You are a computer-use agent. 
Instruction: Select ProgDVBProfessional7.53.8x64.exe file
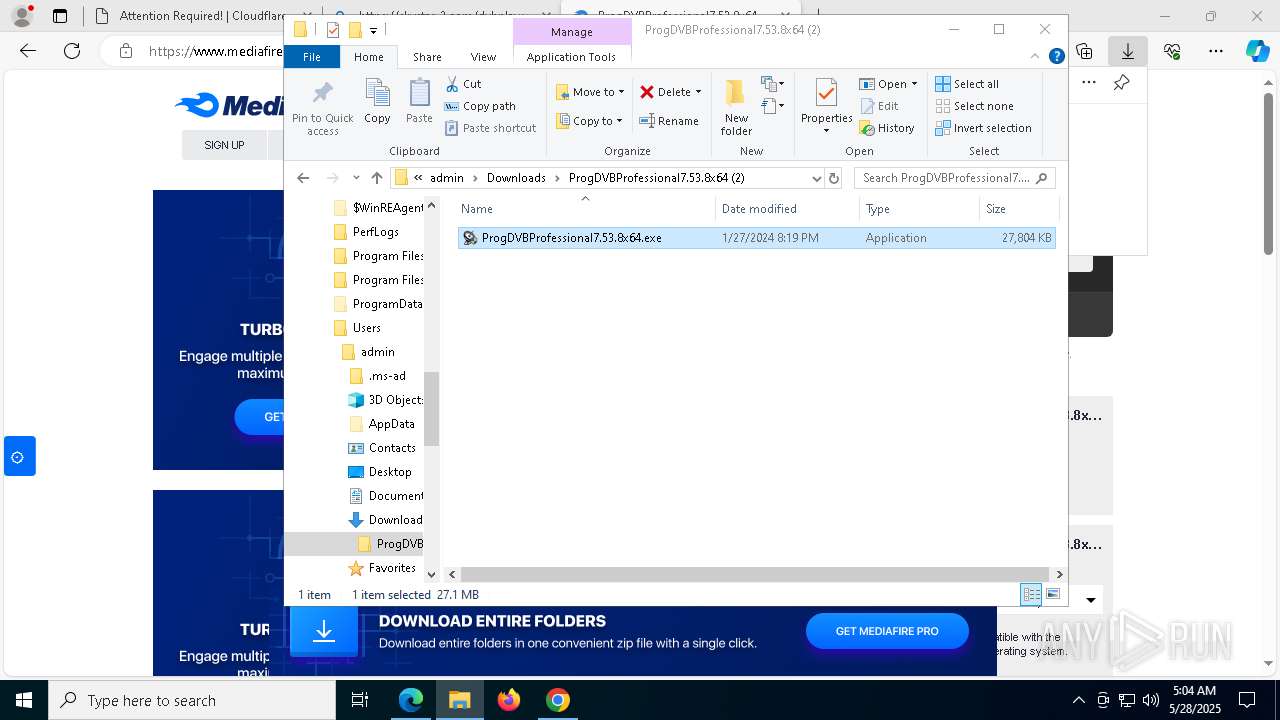click(x=756, y=238)
